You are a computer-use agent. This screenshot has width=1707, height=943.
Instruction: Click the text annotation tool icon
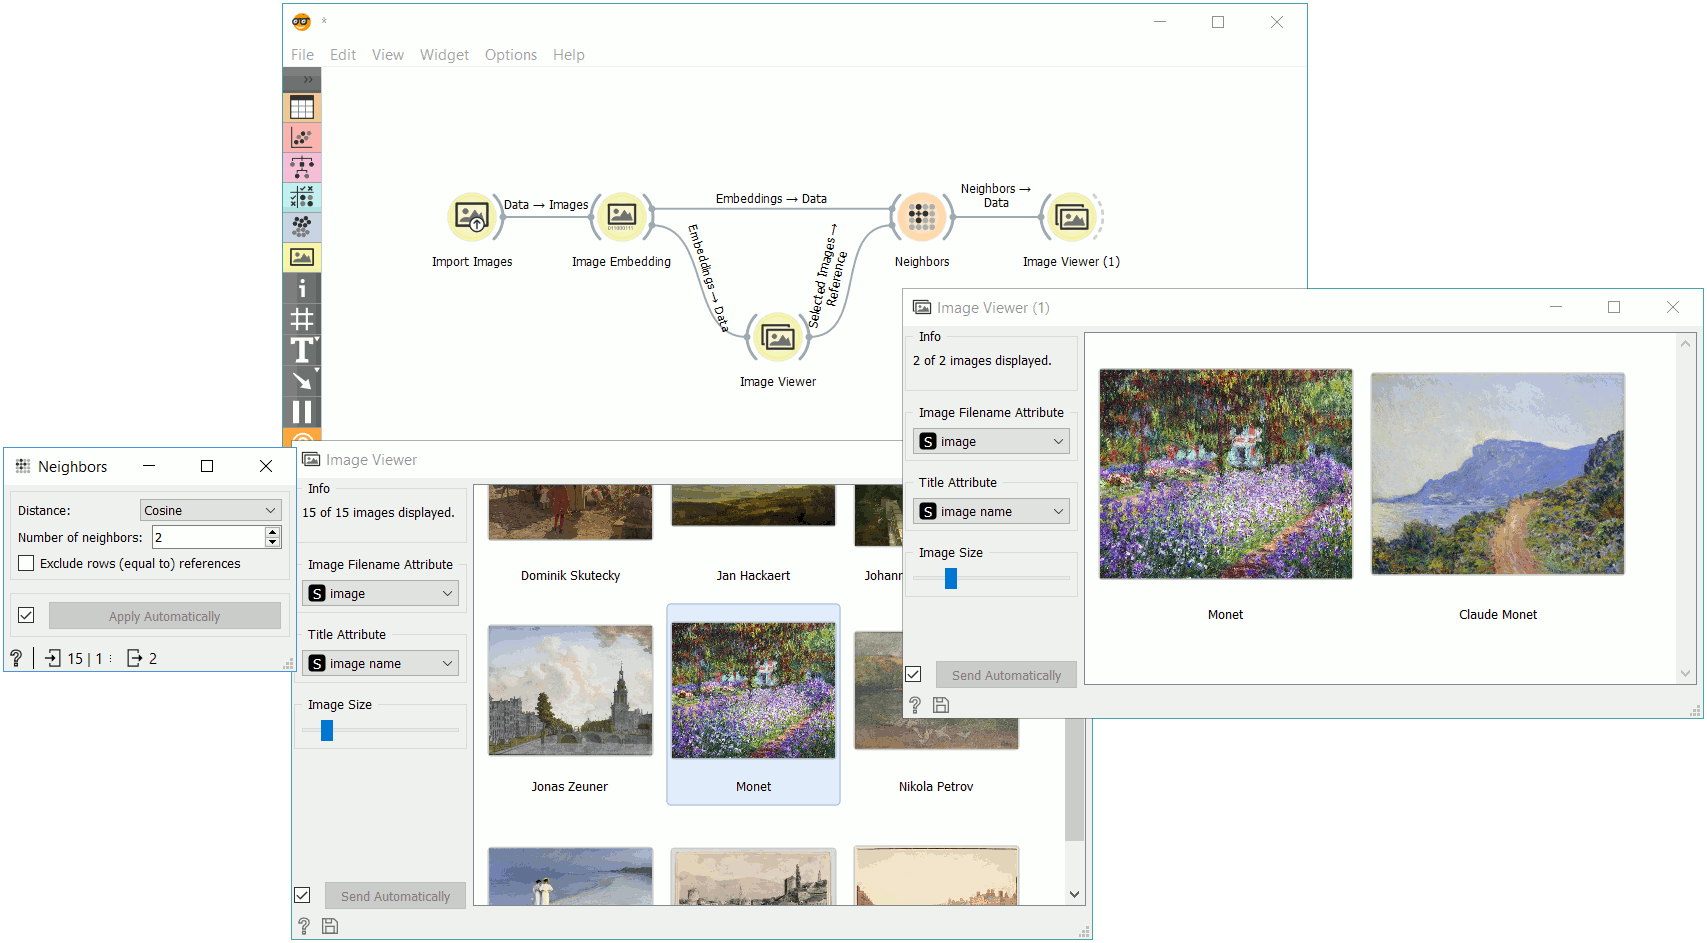point(302,350)
